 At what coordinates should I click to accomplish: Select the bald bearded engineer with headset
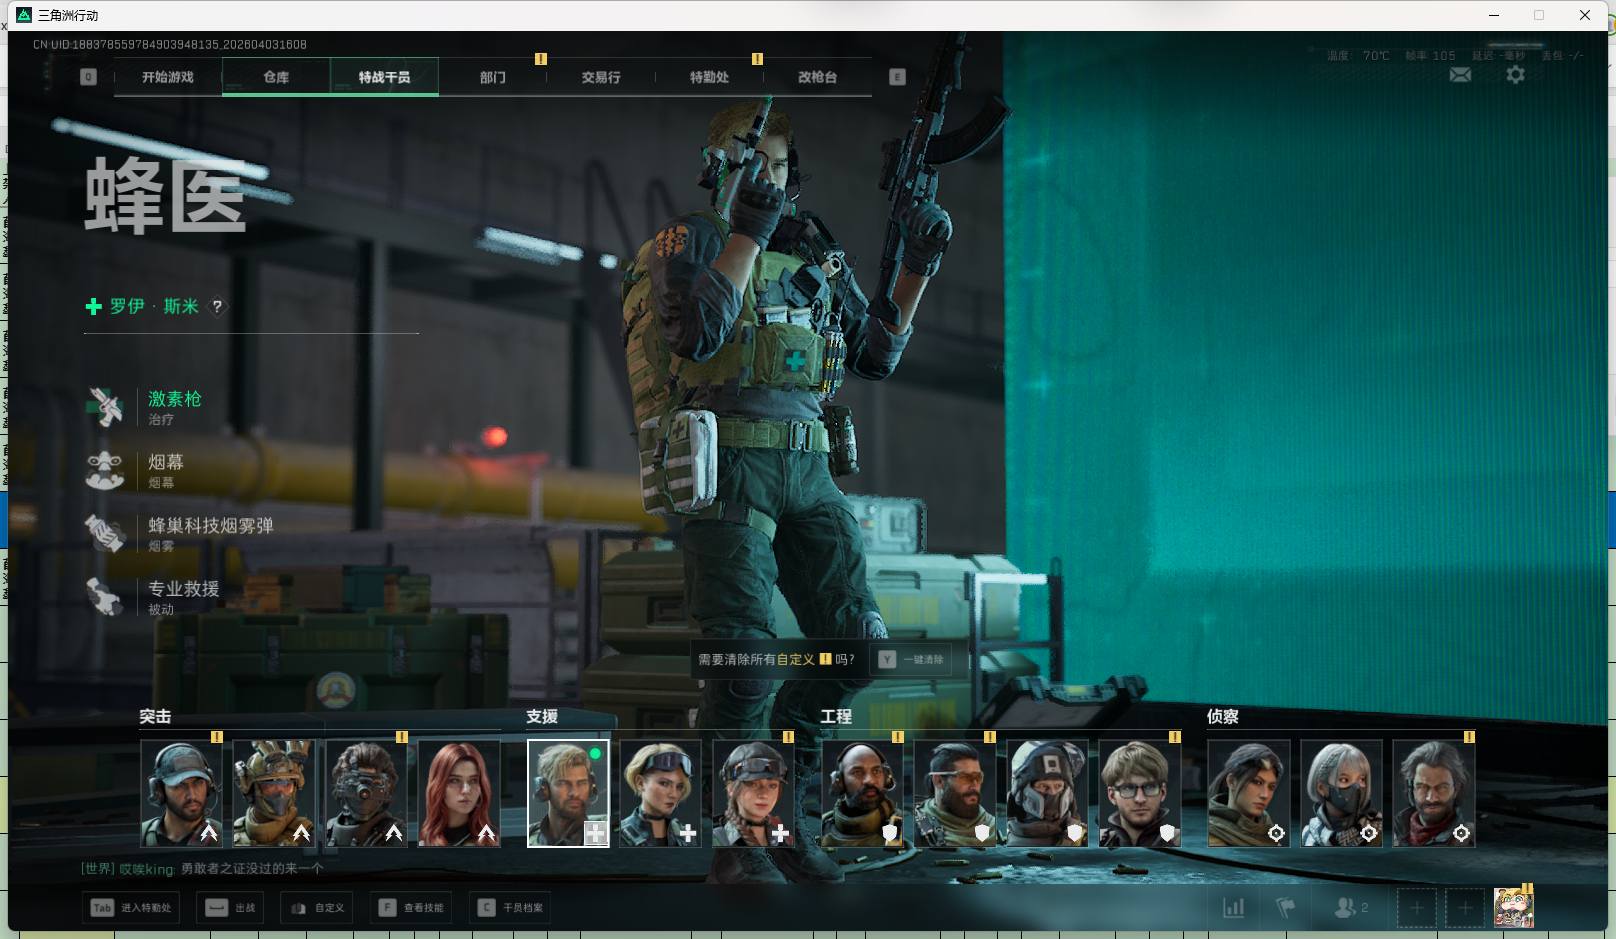862,793
